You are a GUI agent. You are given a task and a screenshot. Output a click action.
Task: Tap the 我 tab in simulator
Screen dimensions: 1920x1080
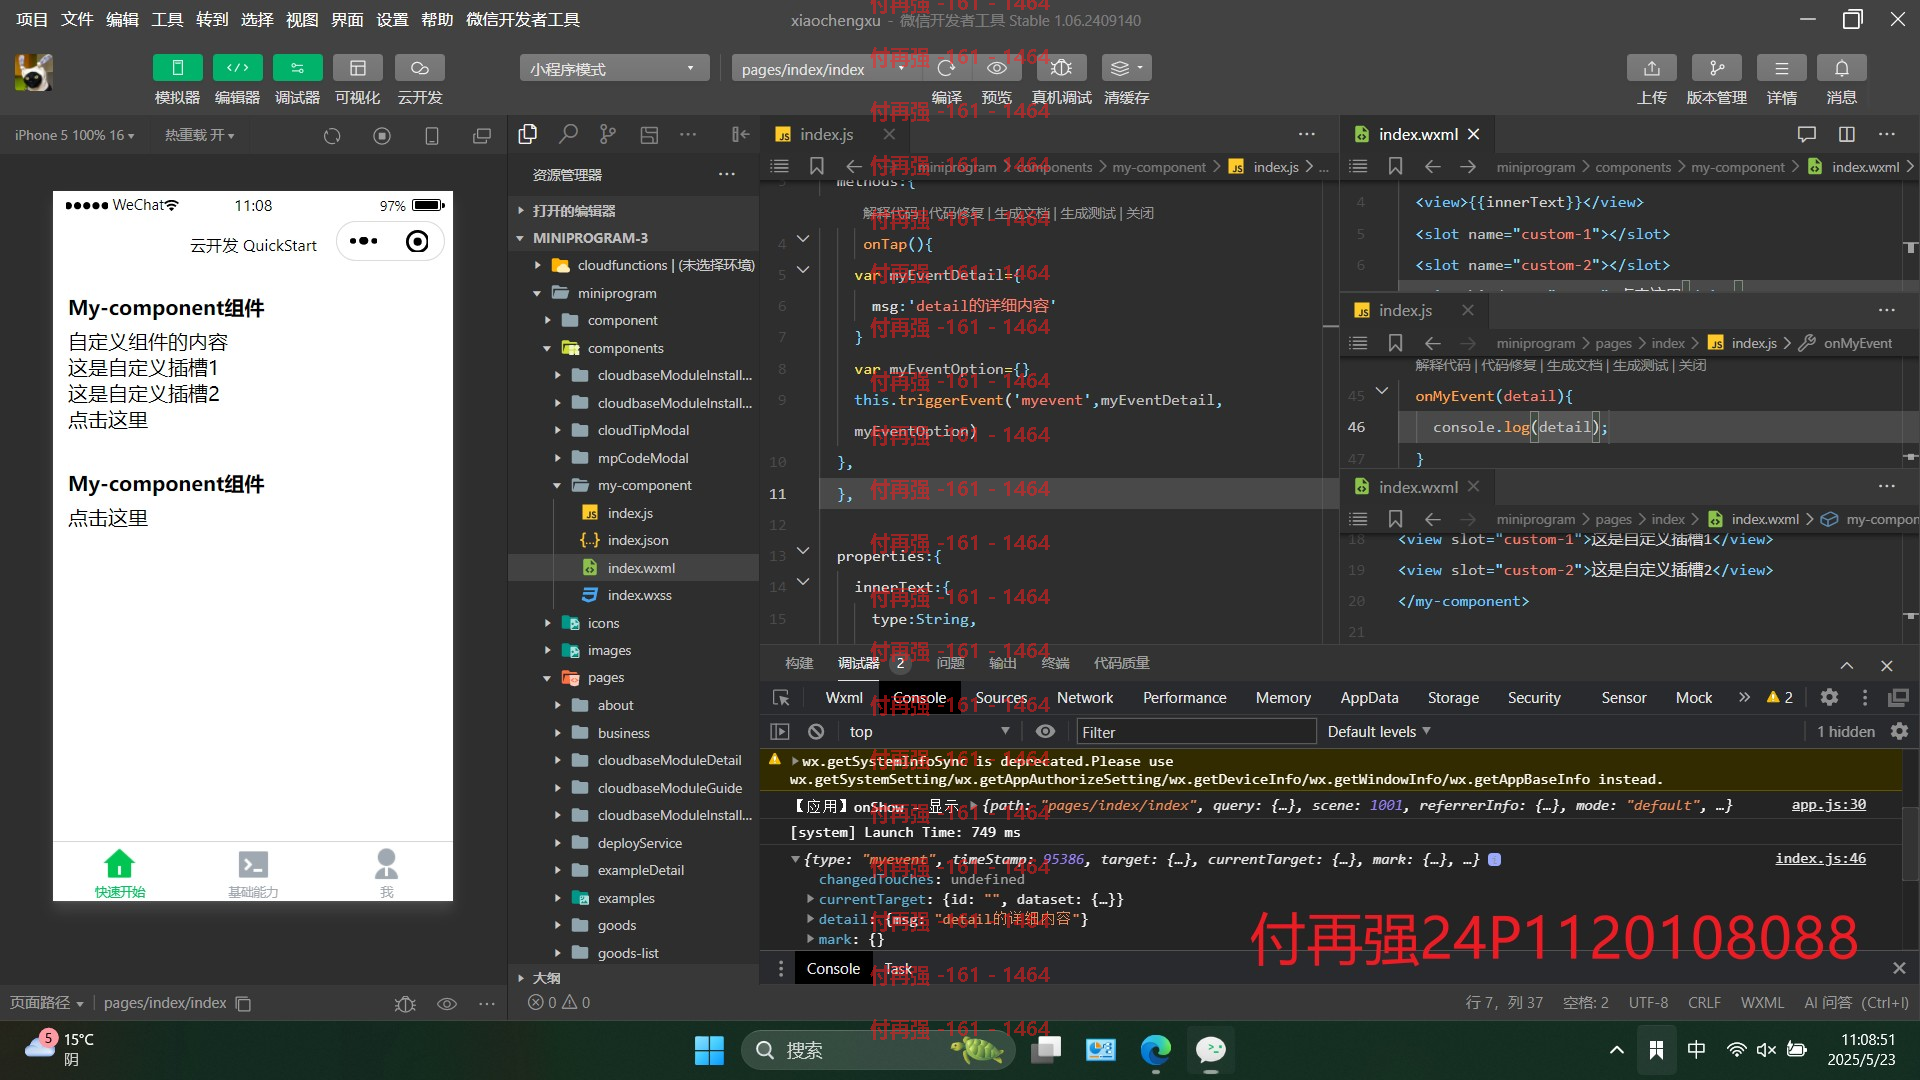point(386,872)
